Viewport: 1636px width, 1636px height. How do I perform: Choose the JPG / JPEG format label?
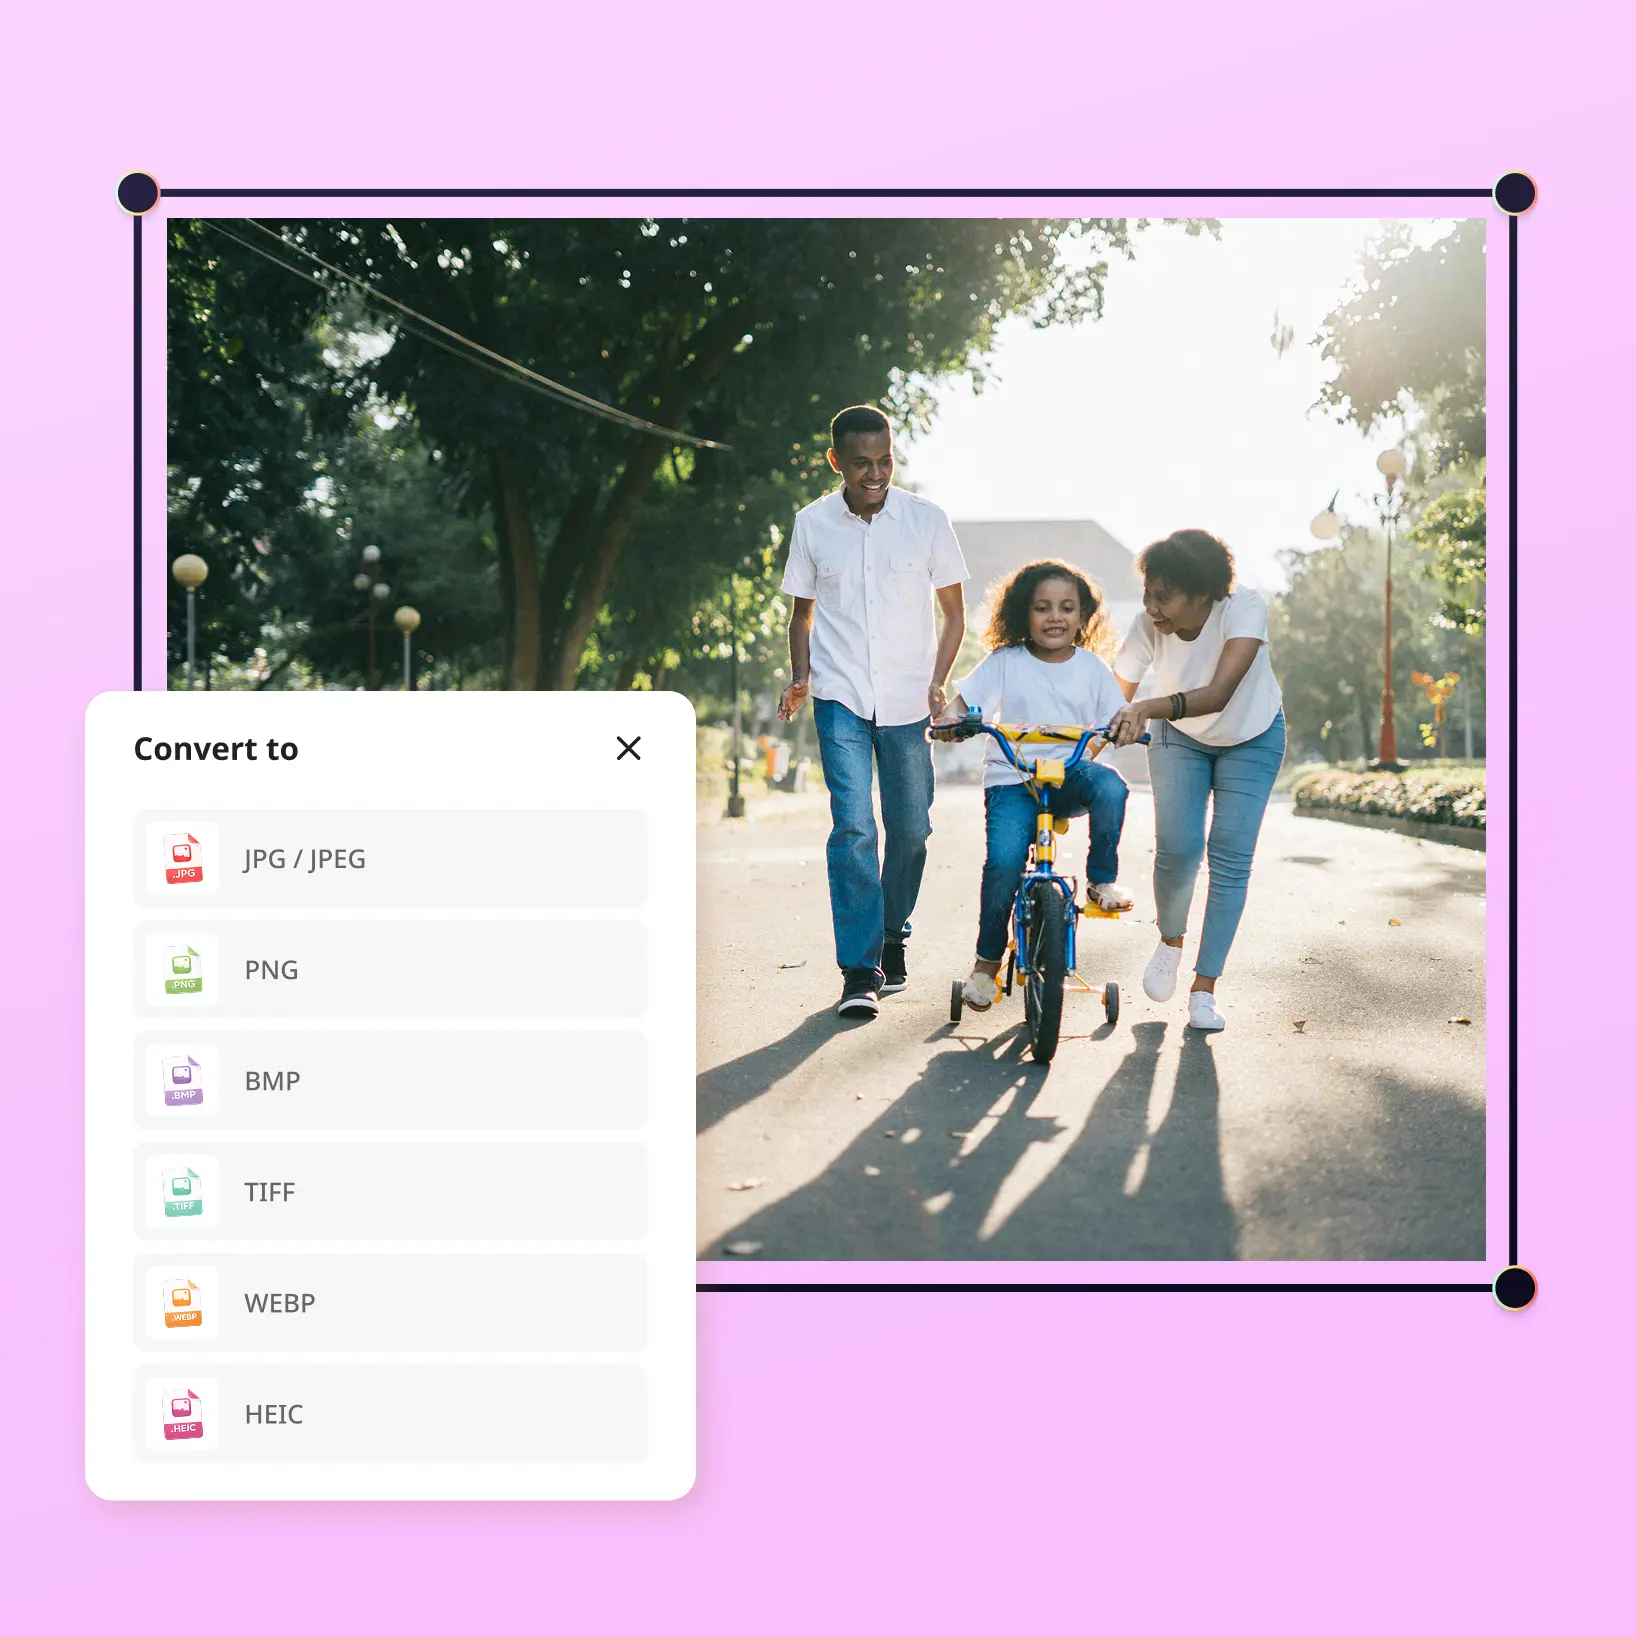pyautogui.click(x=305, y=859)
